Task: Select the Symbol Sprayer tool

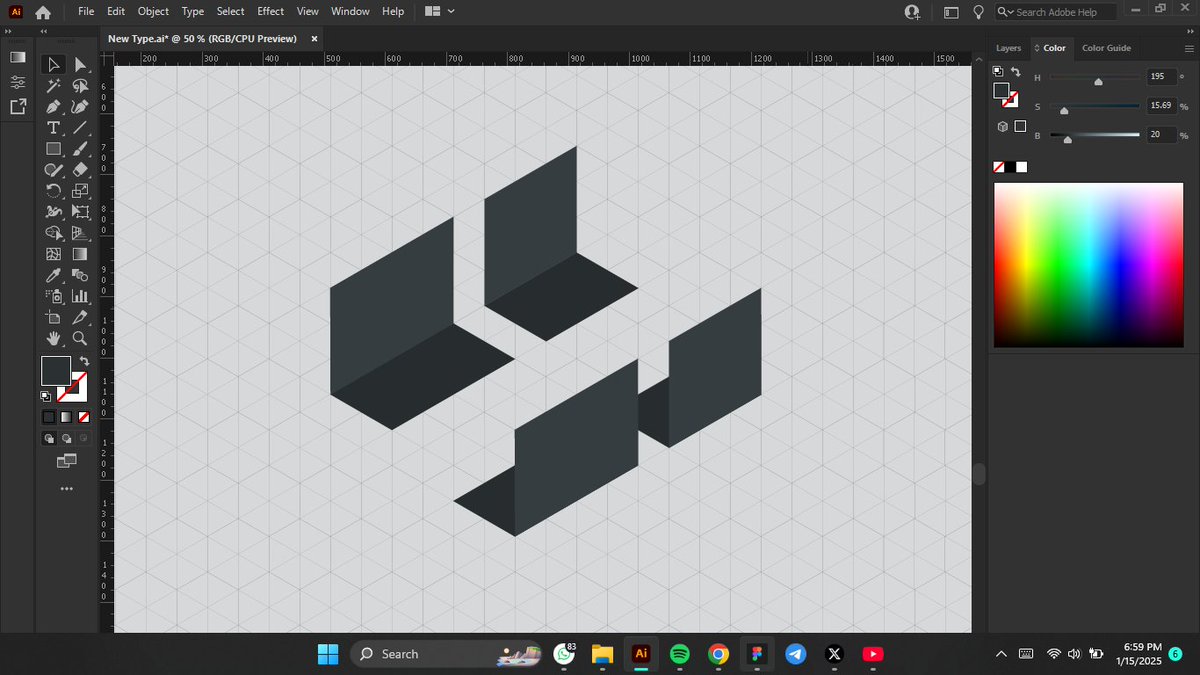Action: click(54, 296)
